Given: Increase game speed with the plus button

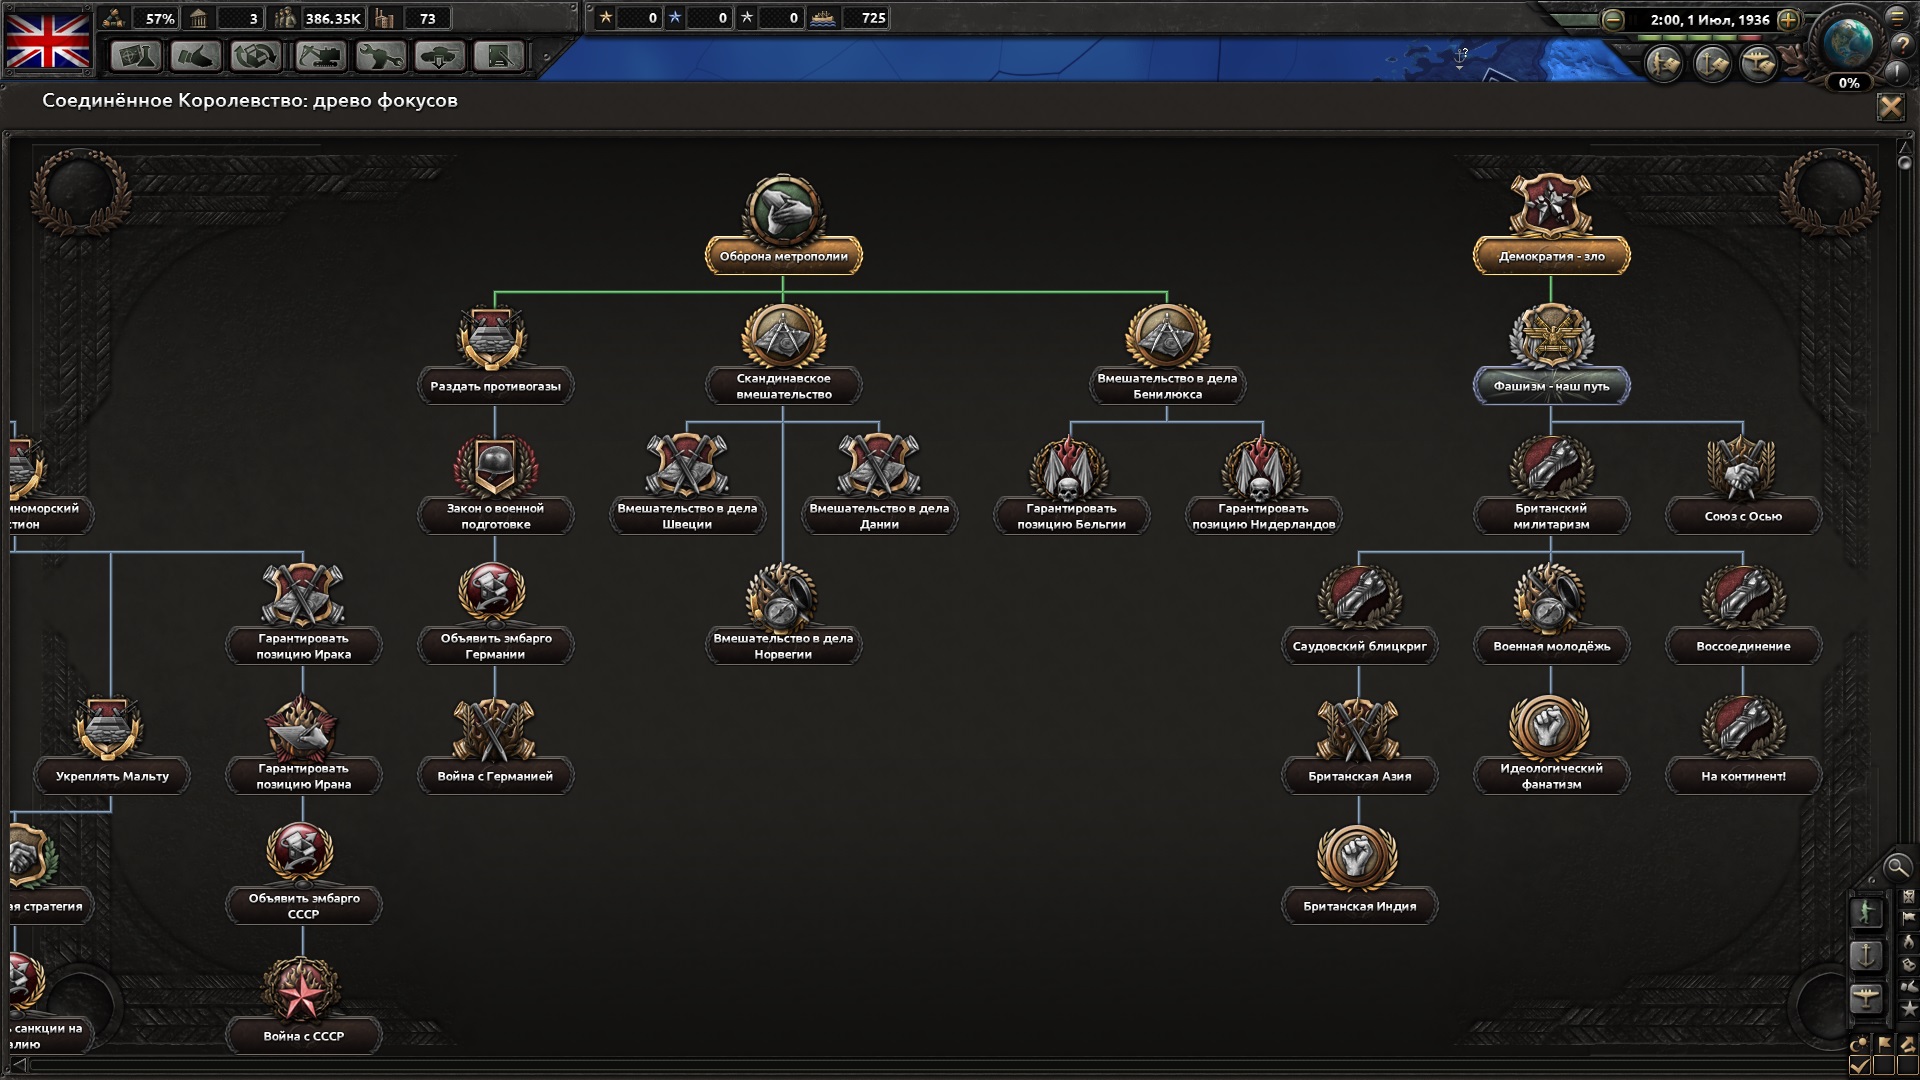Looking at the screenshot, I should [x=1789, y=19].
